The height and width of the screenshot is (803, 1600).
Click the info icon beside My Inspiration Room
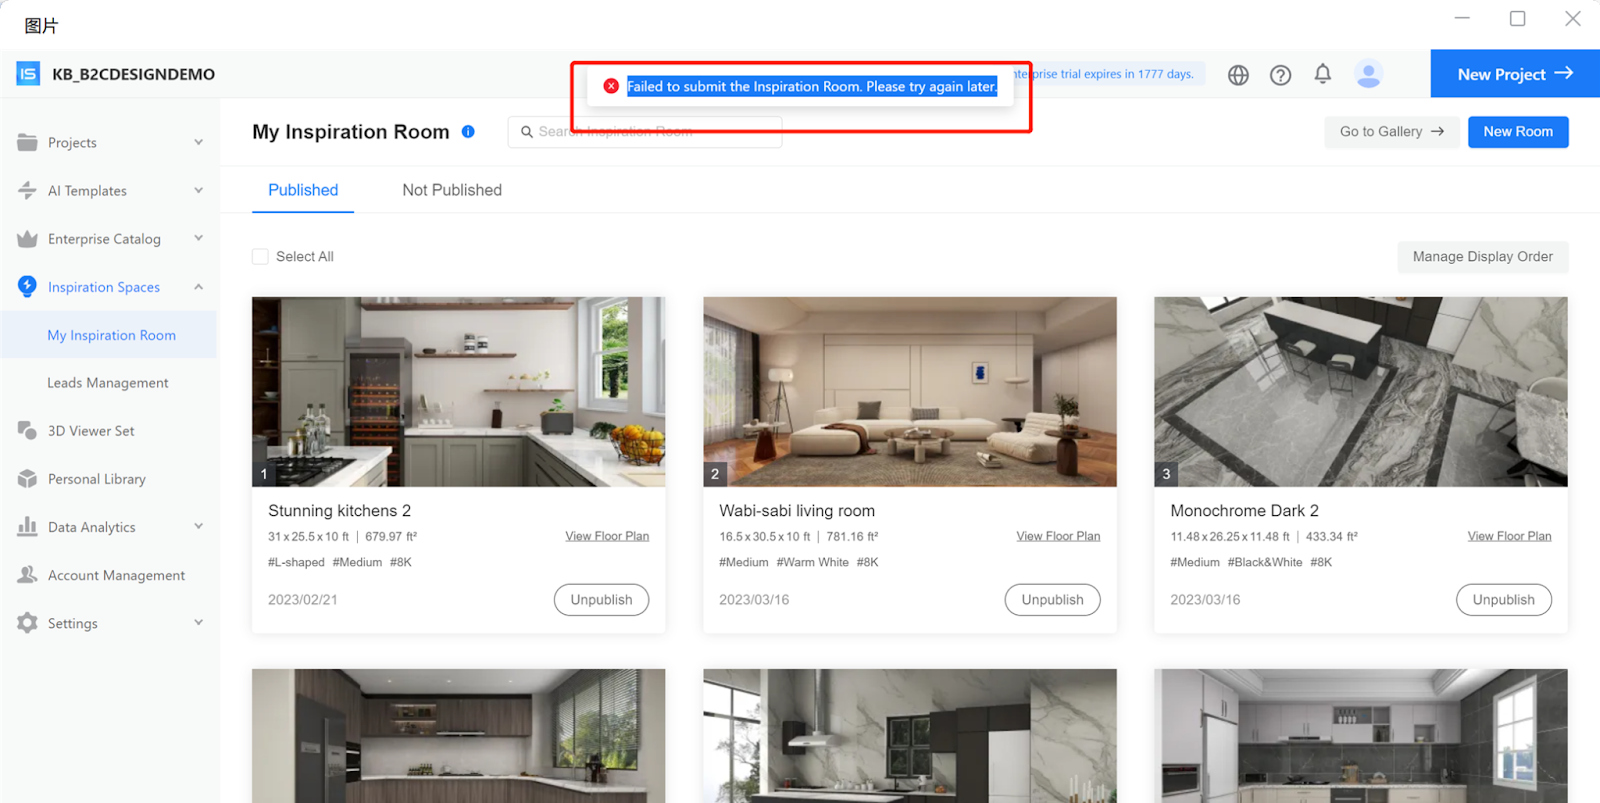tap(468, 132)
